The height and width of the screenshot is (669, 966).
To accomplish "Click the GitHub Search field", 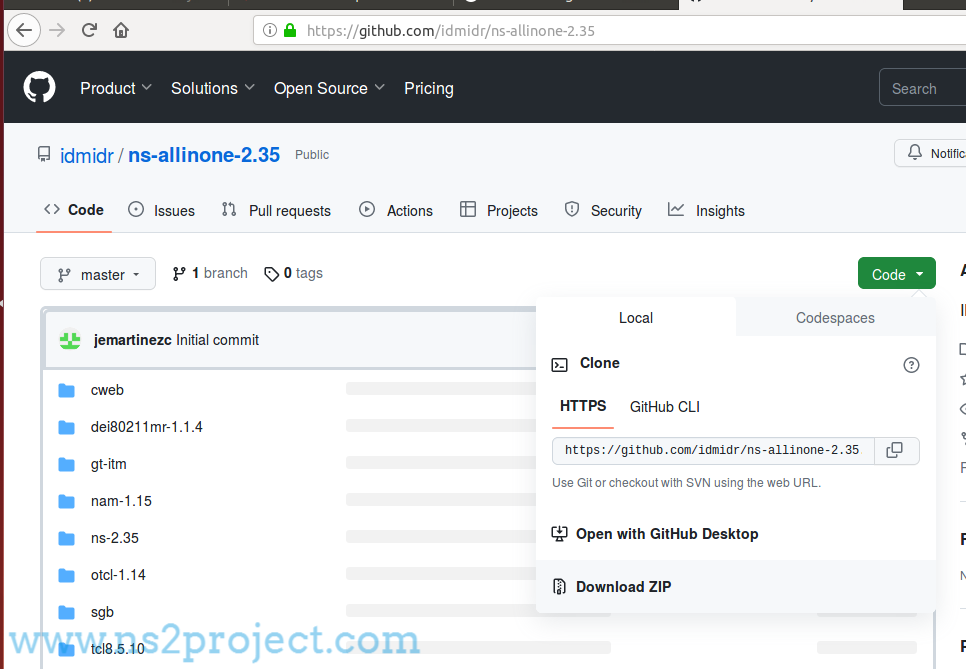I will [x=923, y=88].
